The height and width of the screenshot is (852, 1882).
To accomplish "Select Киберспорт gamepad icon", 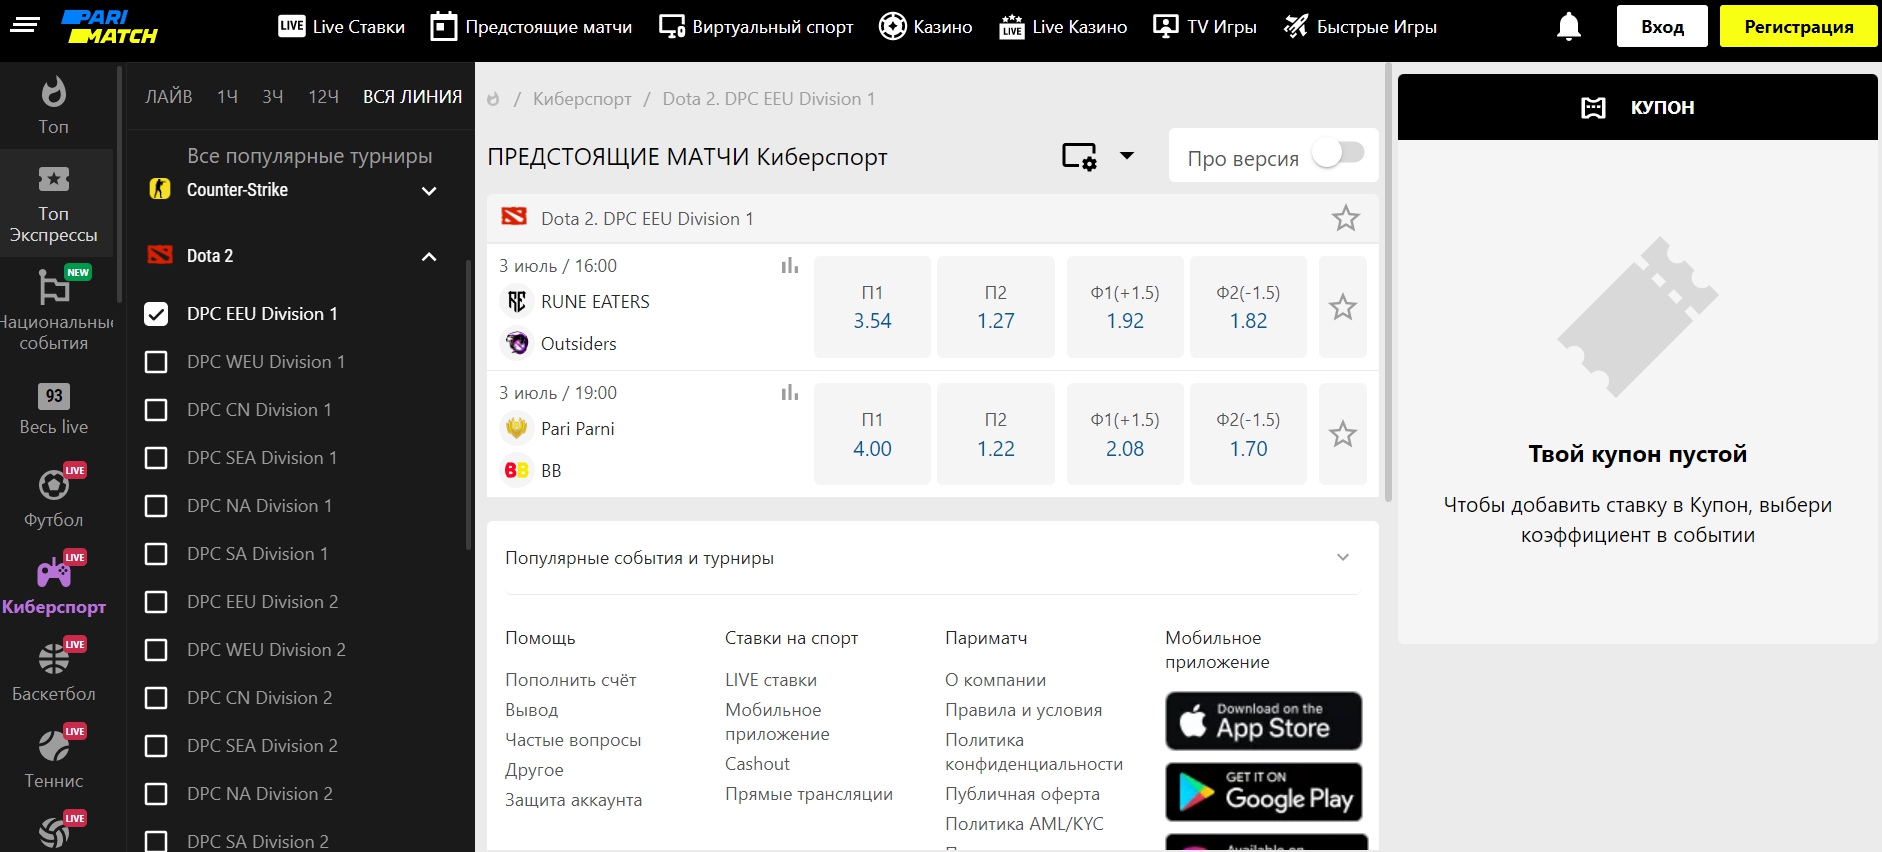I will (x=54, y=573).
